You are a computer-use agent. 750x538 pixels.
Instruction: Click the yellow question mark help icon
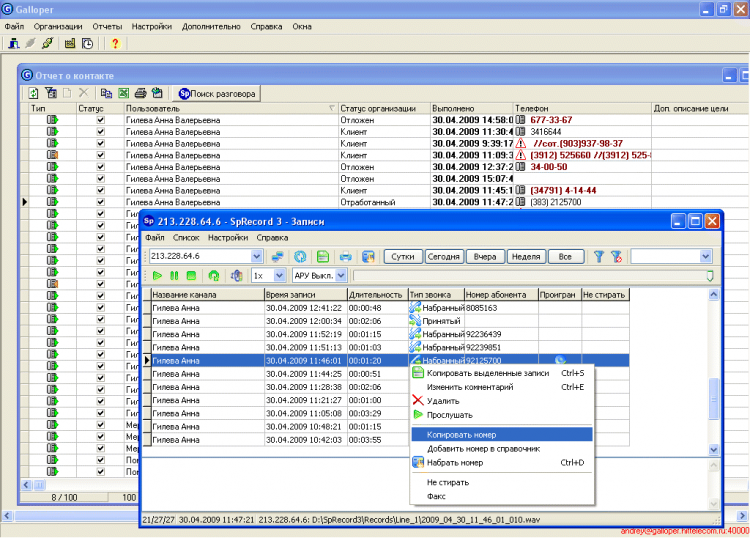(x=115, y=43)
